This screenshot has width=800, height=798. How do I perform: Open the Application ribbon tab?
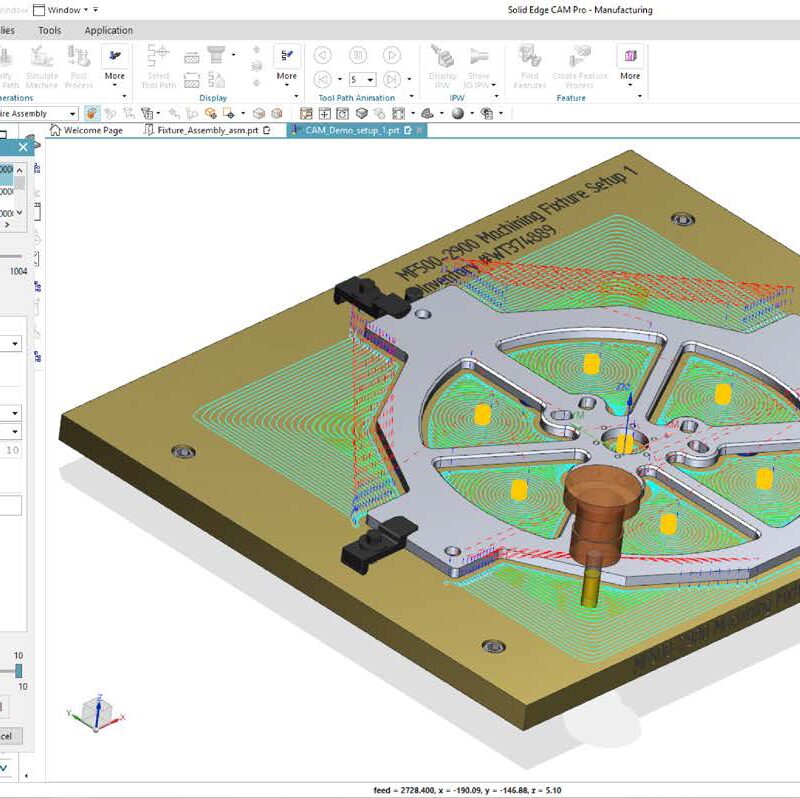tap(109, 30)
